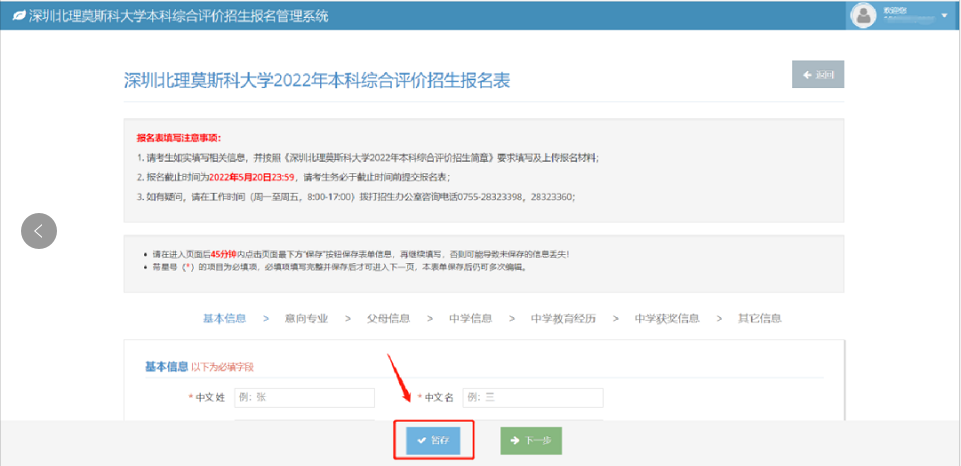961x466 pixels.
Task: Select the 中学信息 step tab
Action: (x=471, y=318)
